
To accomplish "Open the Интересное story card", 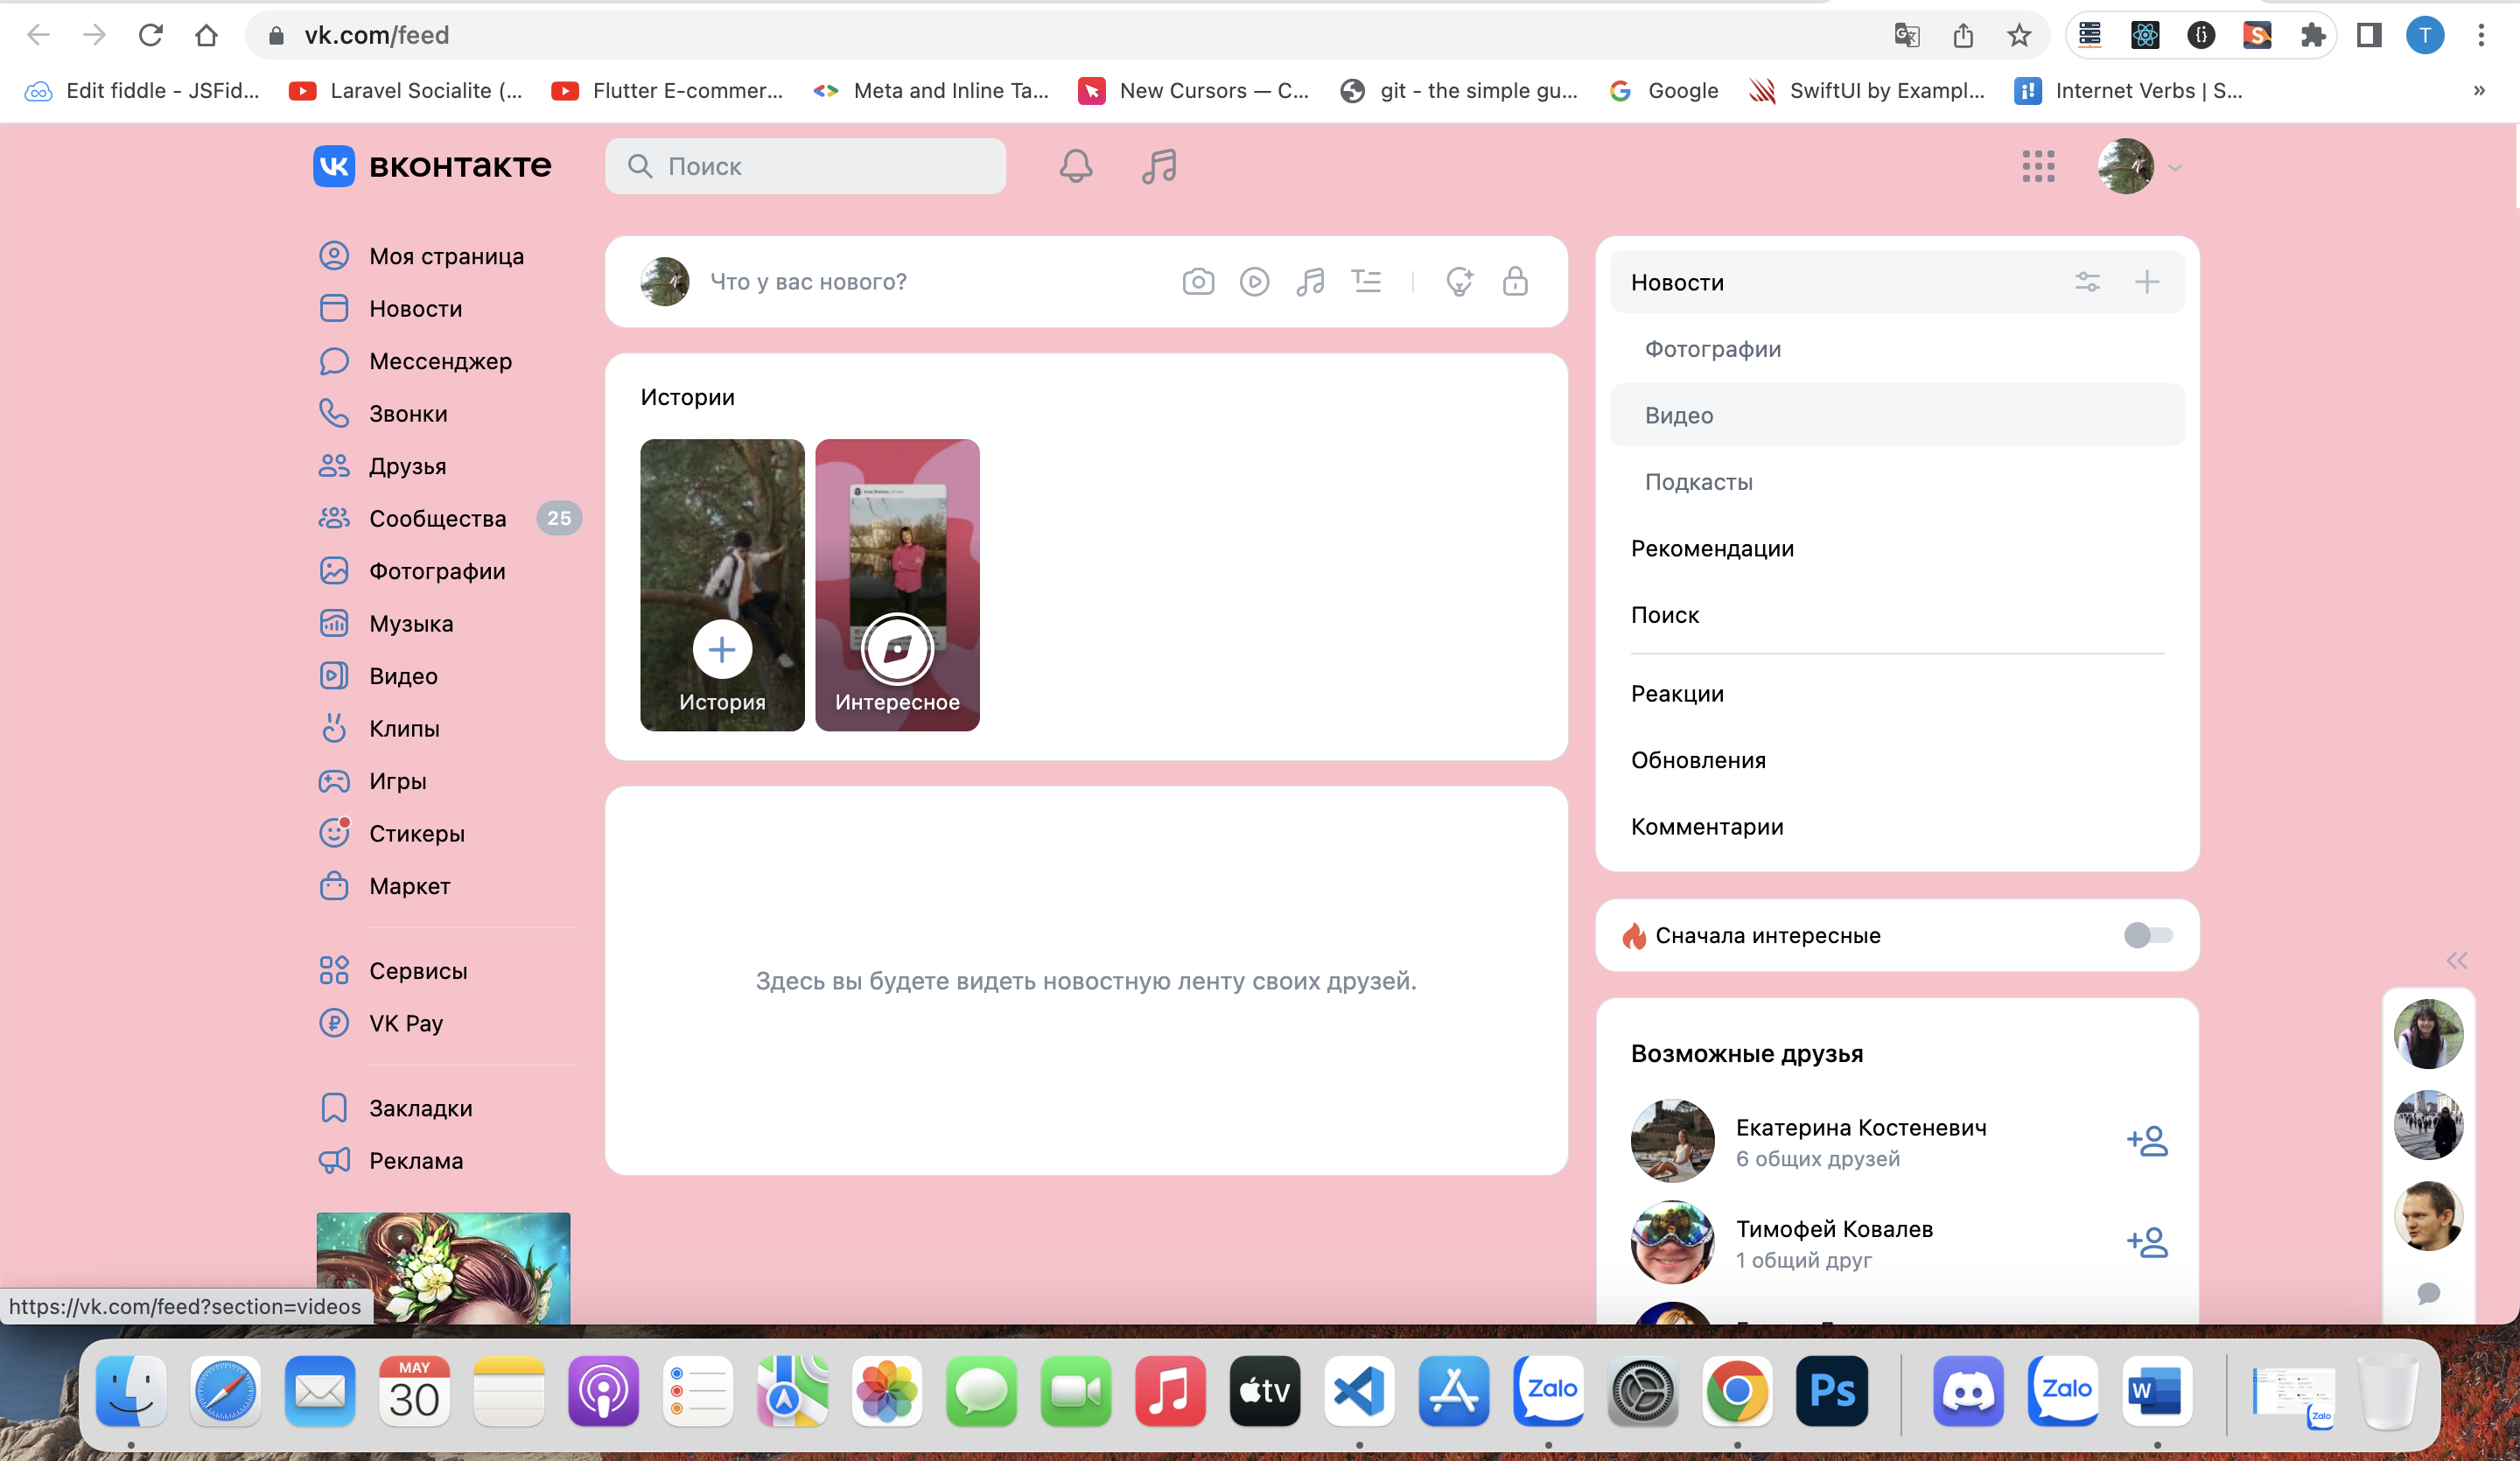I will (x=897, y=585).
